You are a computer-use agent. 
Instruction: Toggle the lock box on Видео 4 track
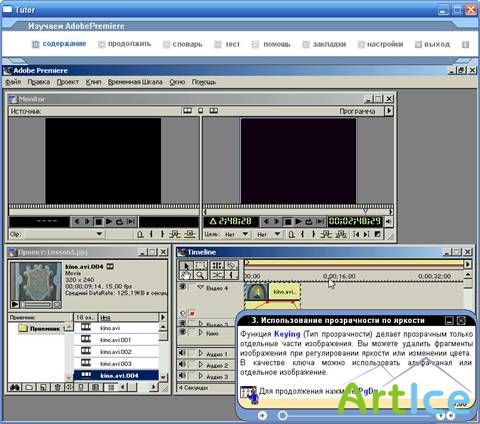pyautogui.click(x=192, y=287)
